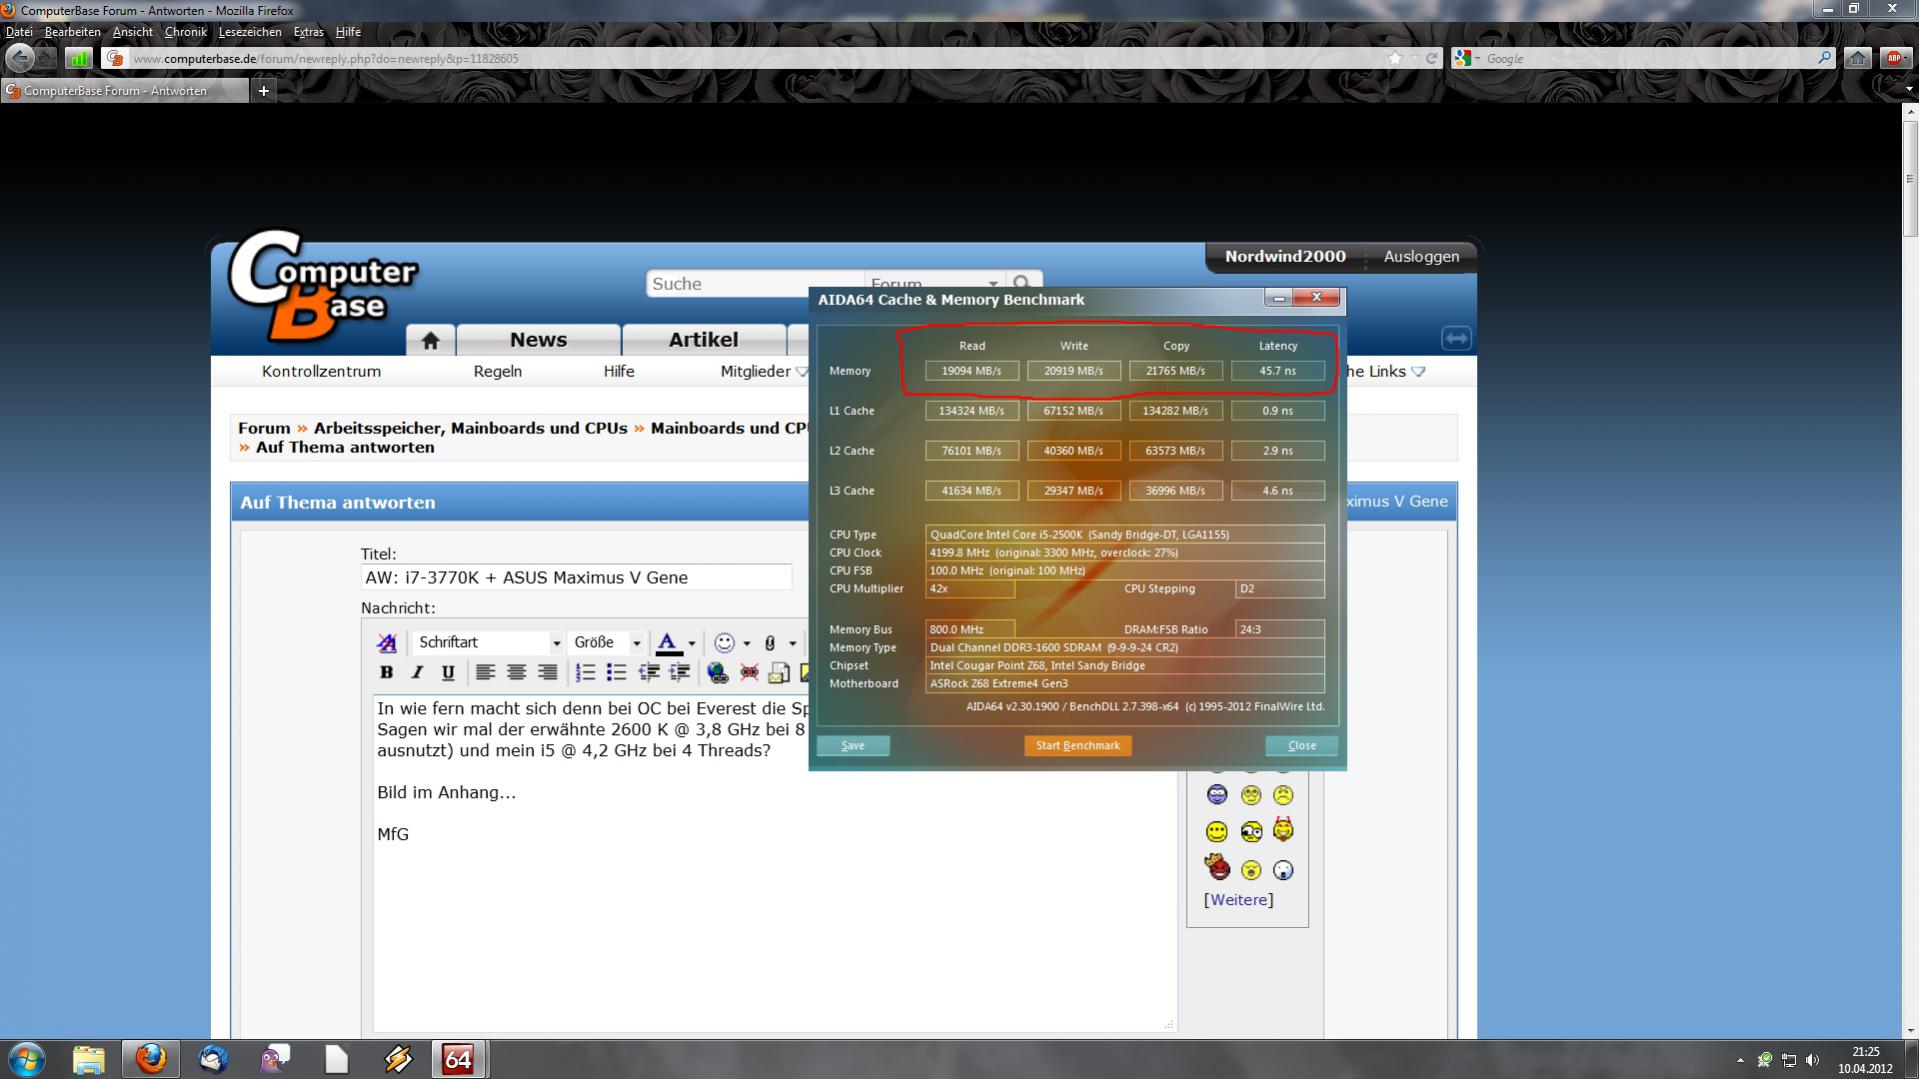Open the Extras menu
1919x1079 pixels.
pyautogui.click(x=308, y=32)
